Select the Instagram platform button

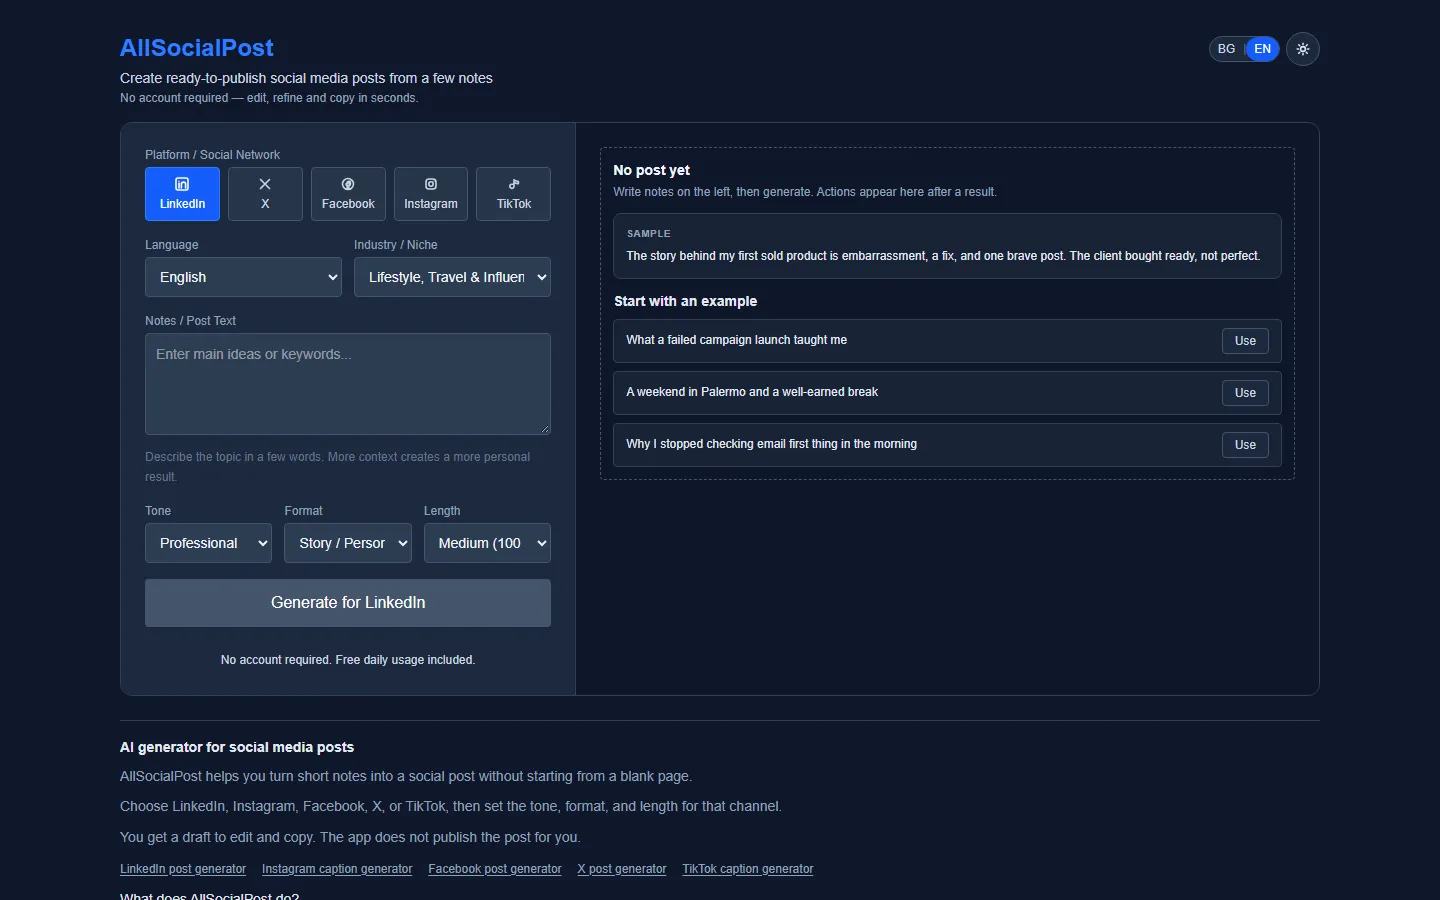pos(431,194)
